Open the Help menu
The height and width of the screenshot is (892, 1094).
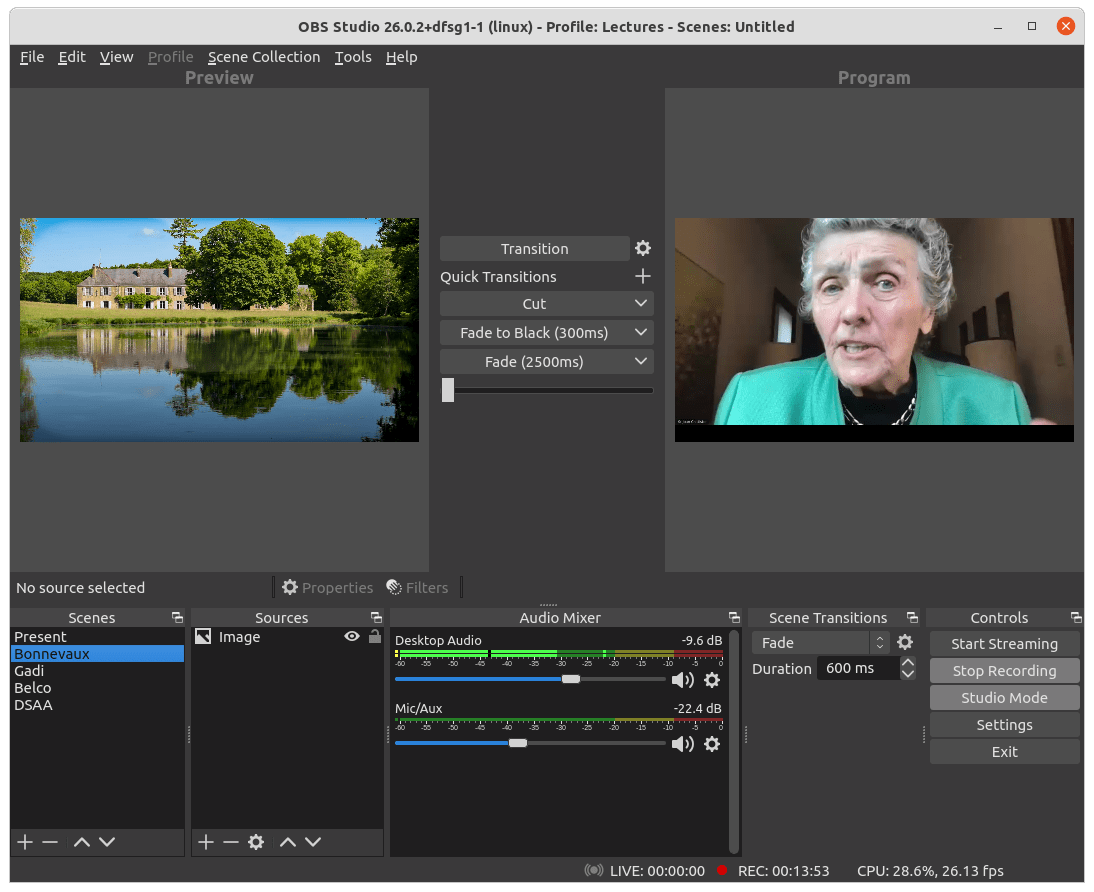pyautogui.click(x=401, y=57)
